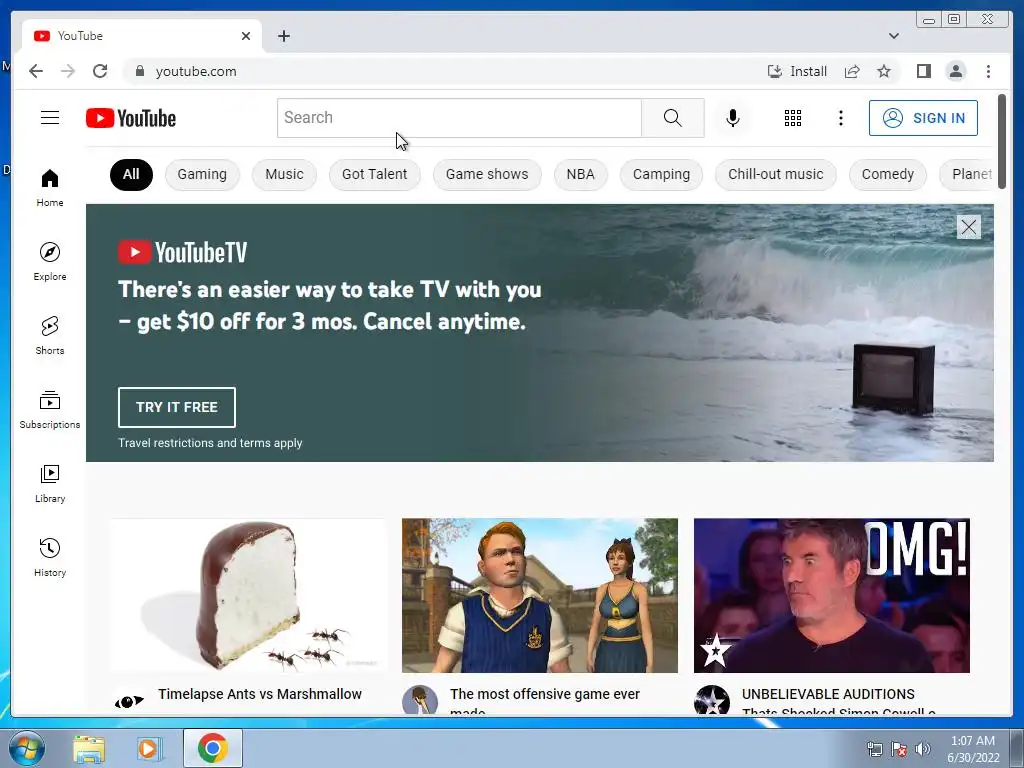Image resolution: width=1024 pixels, height=768 pixels.
Task: Click the SIGN IN button
Action: point(923,118)
